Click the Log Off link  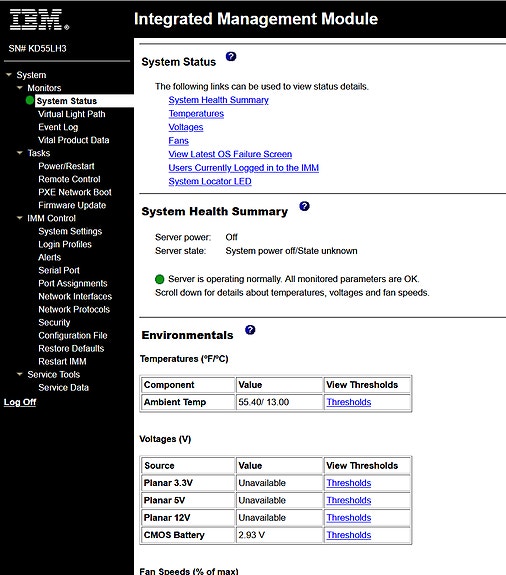pos(20,402)
